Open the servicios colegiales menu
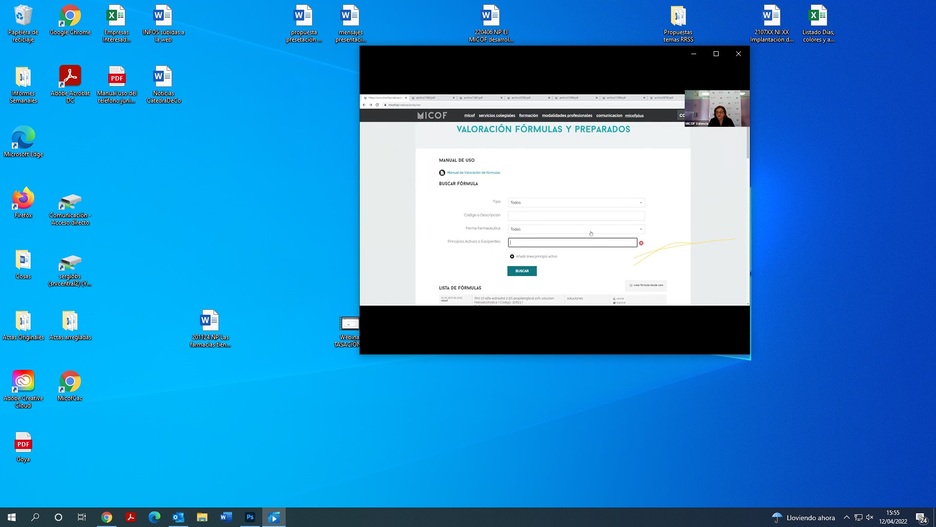 point(497,116)
